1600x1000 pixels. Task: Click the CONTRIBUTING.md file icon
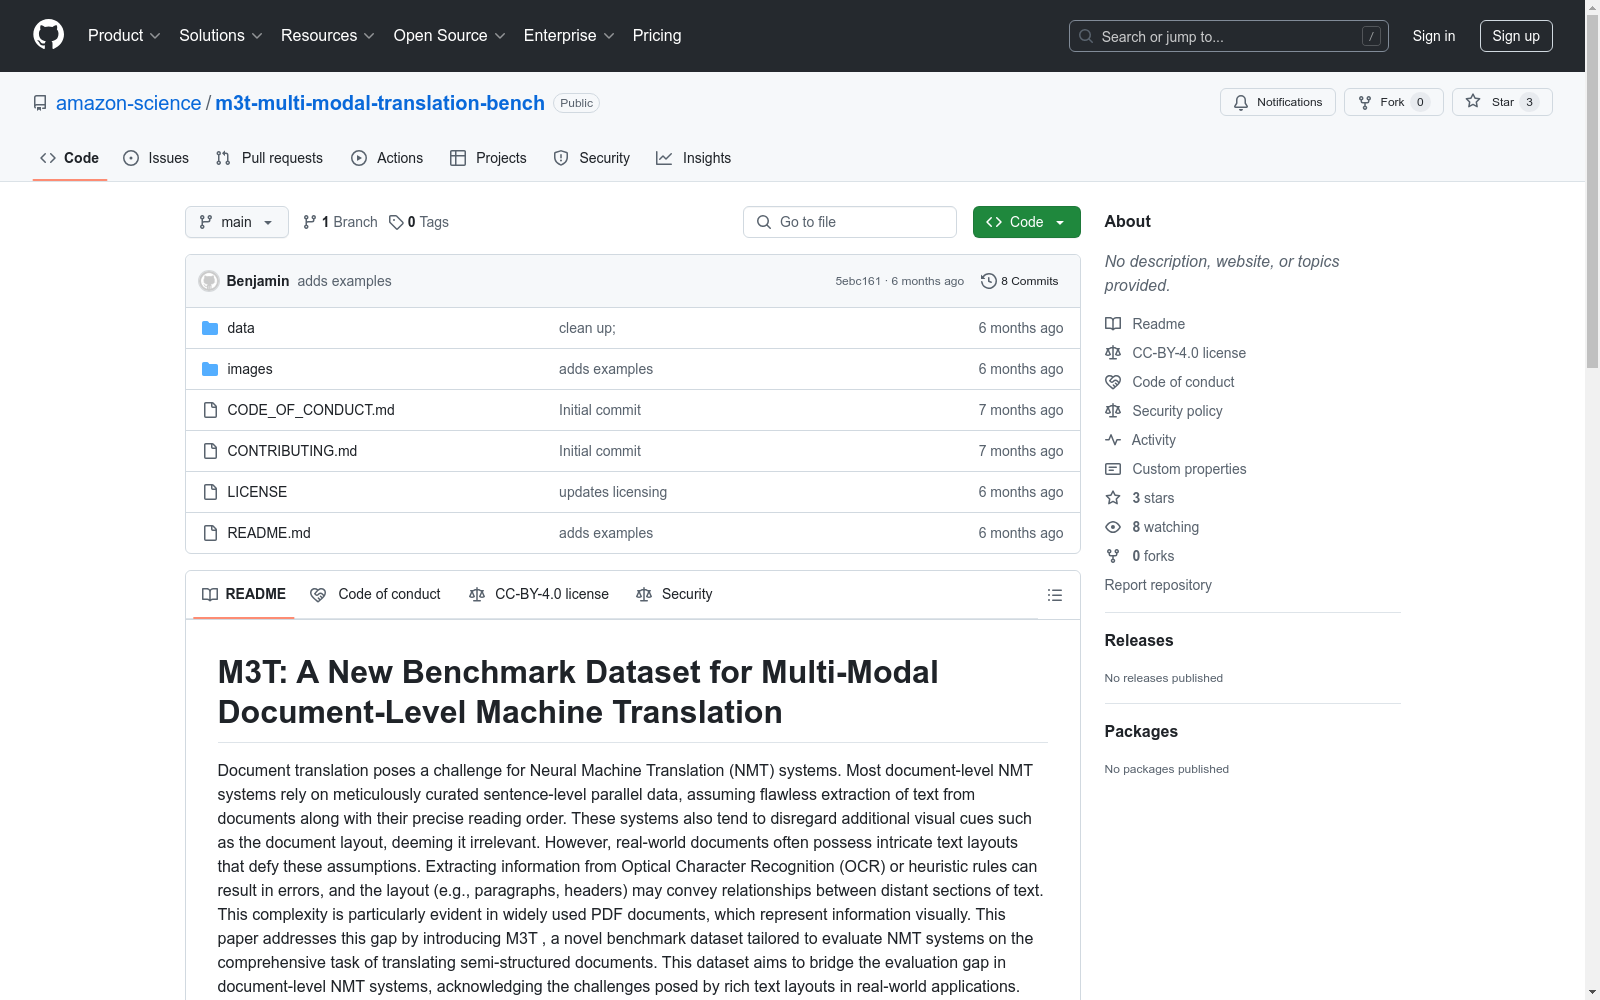click(210, 451)
